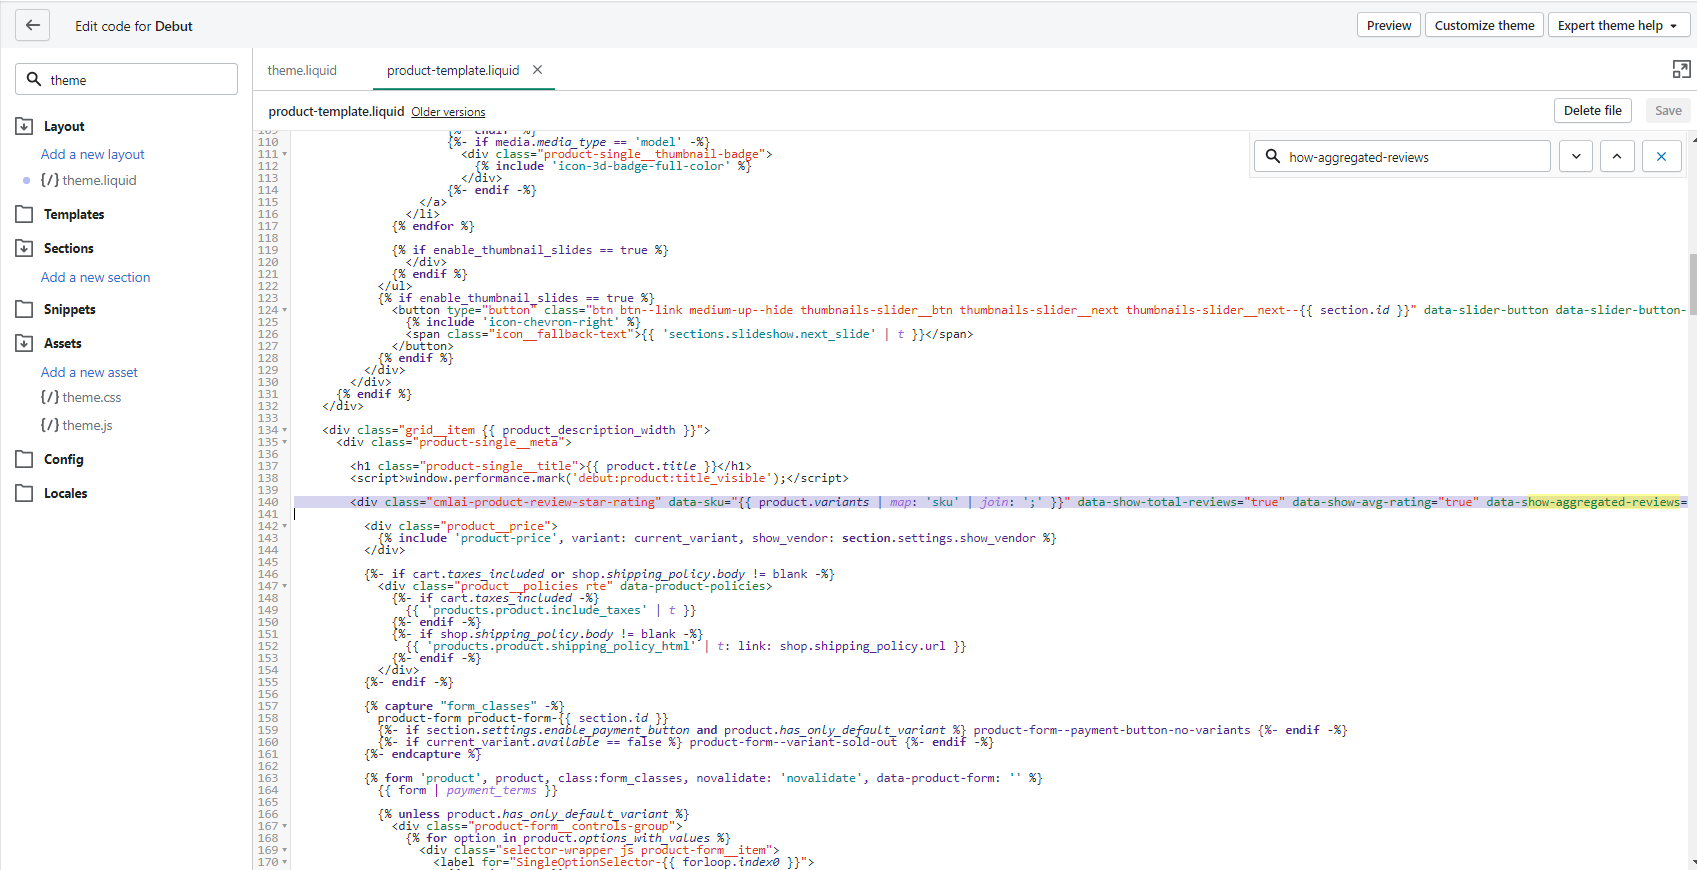The width and height of the screenshot is (1697, 870).
Task: Open the Config folder icon
Action: 24,459
